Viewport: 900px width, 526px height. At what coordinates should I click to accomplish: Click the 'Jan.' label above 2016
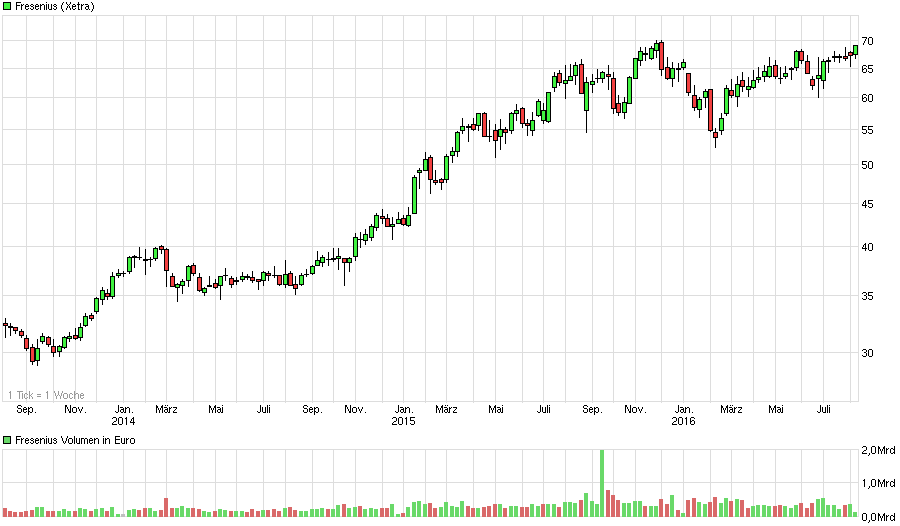pyautogui.click(x=684, y=409)
